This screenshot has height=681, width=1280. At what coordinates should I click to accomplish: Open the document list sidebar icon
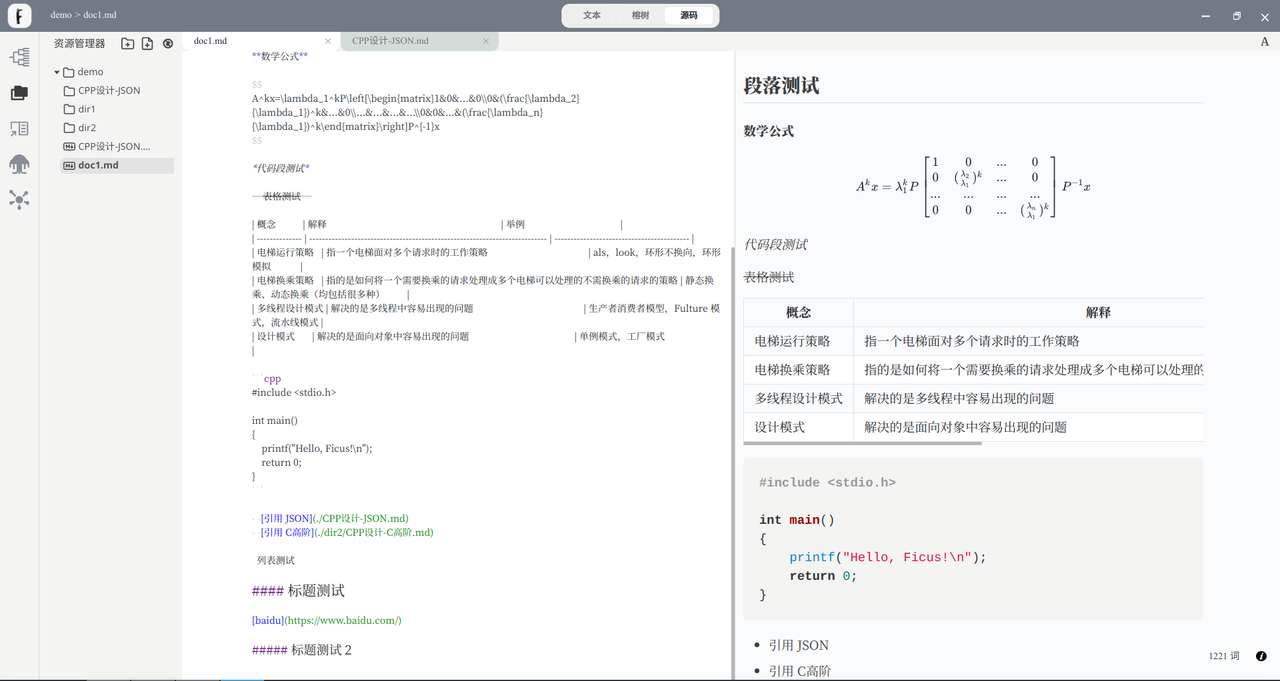tap(19, 129)
